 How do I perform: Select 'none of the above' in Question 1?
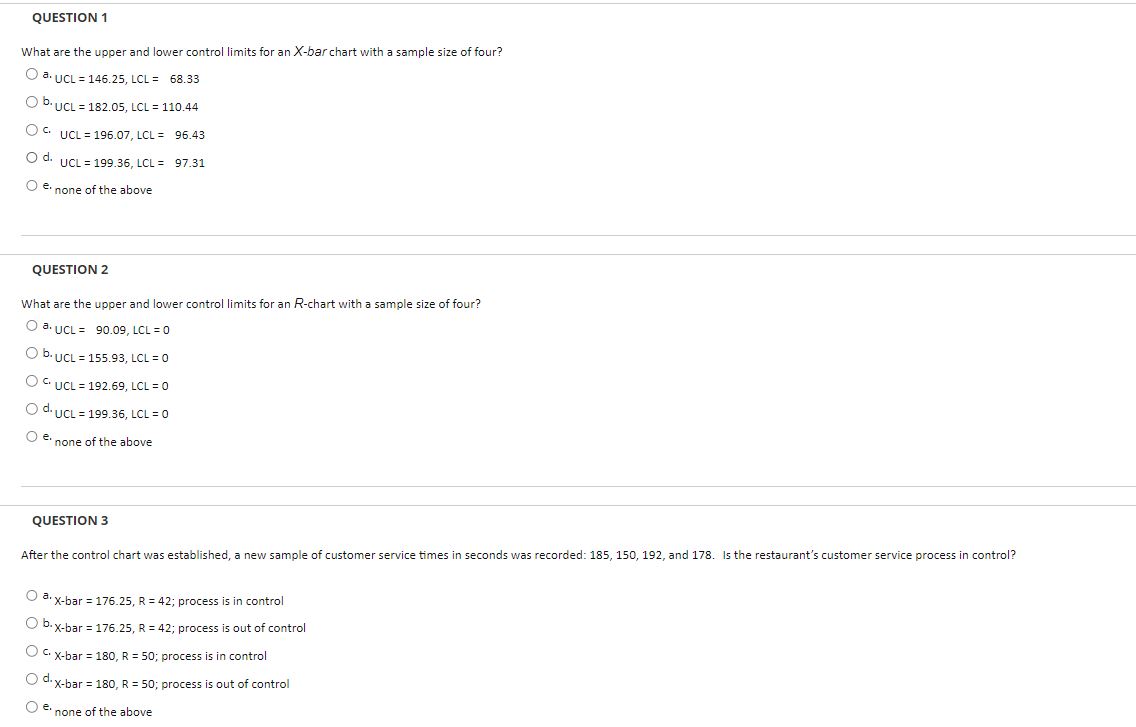(31, 184)
